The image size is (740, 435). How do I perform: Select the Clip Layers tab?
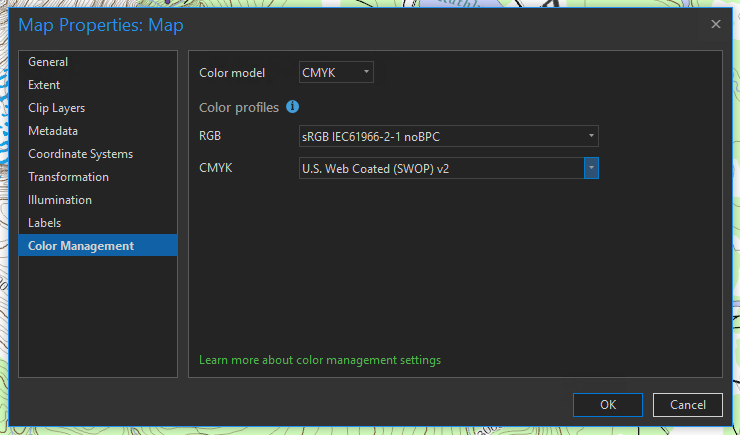click(98, 108)
